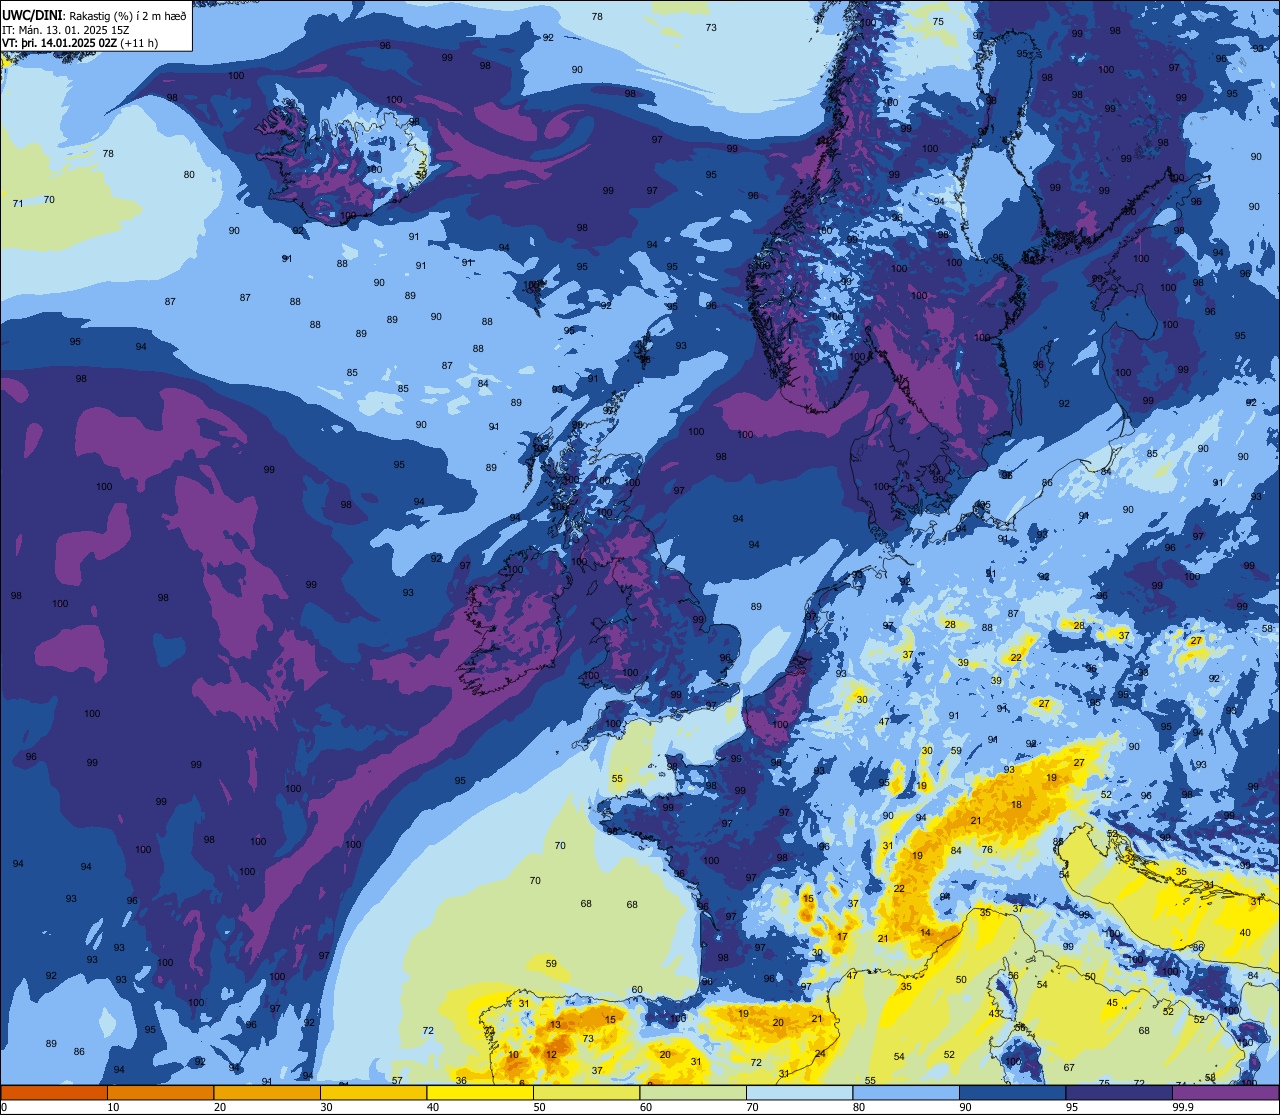
Task: Click the map value 14 near the Riviera
Action: (926, 933)
